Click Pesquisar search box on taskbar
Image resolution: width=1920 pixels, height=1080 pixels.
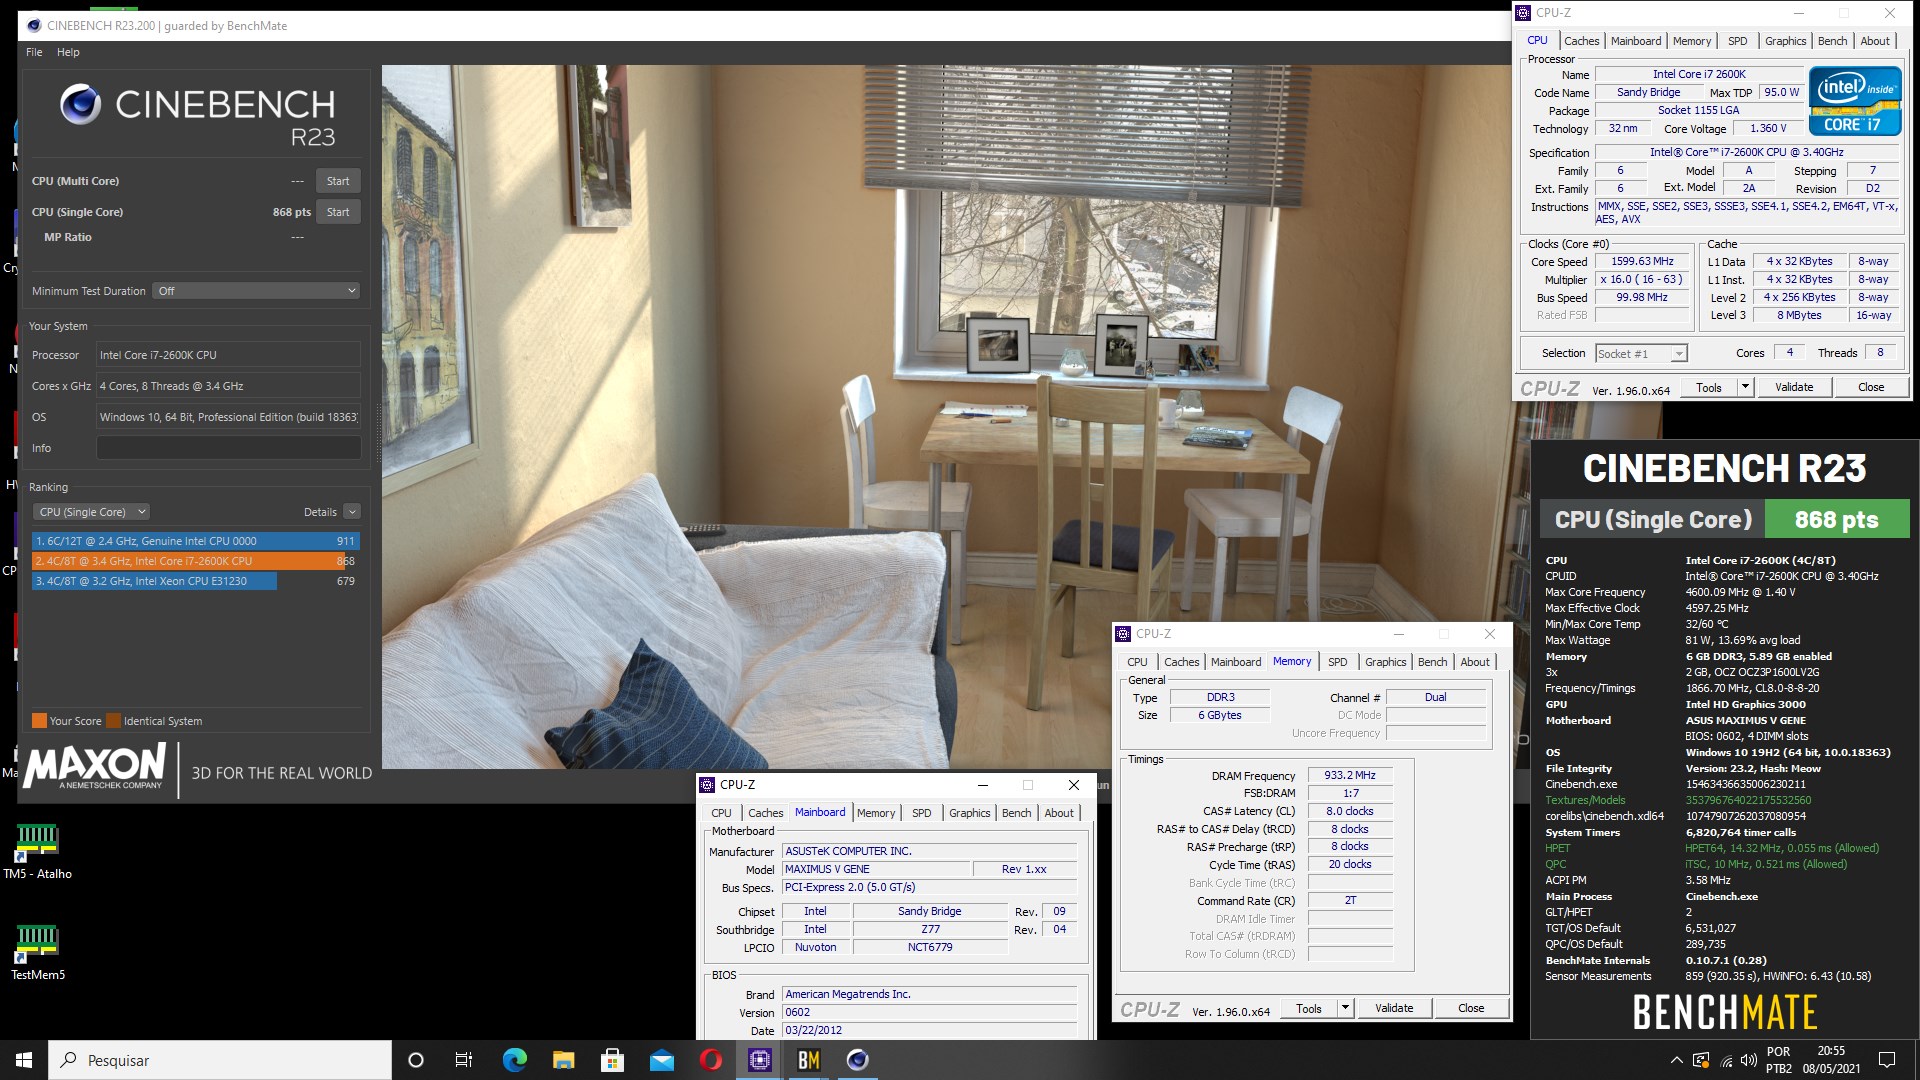(x=220, y=1060)
